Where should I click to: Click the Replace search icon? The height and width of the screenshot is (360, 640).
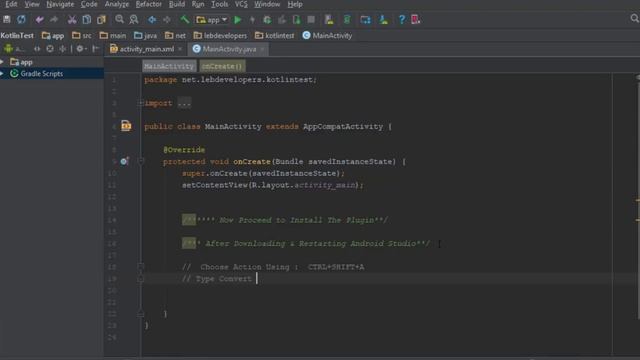point(134,19)
